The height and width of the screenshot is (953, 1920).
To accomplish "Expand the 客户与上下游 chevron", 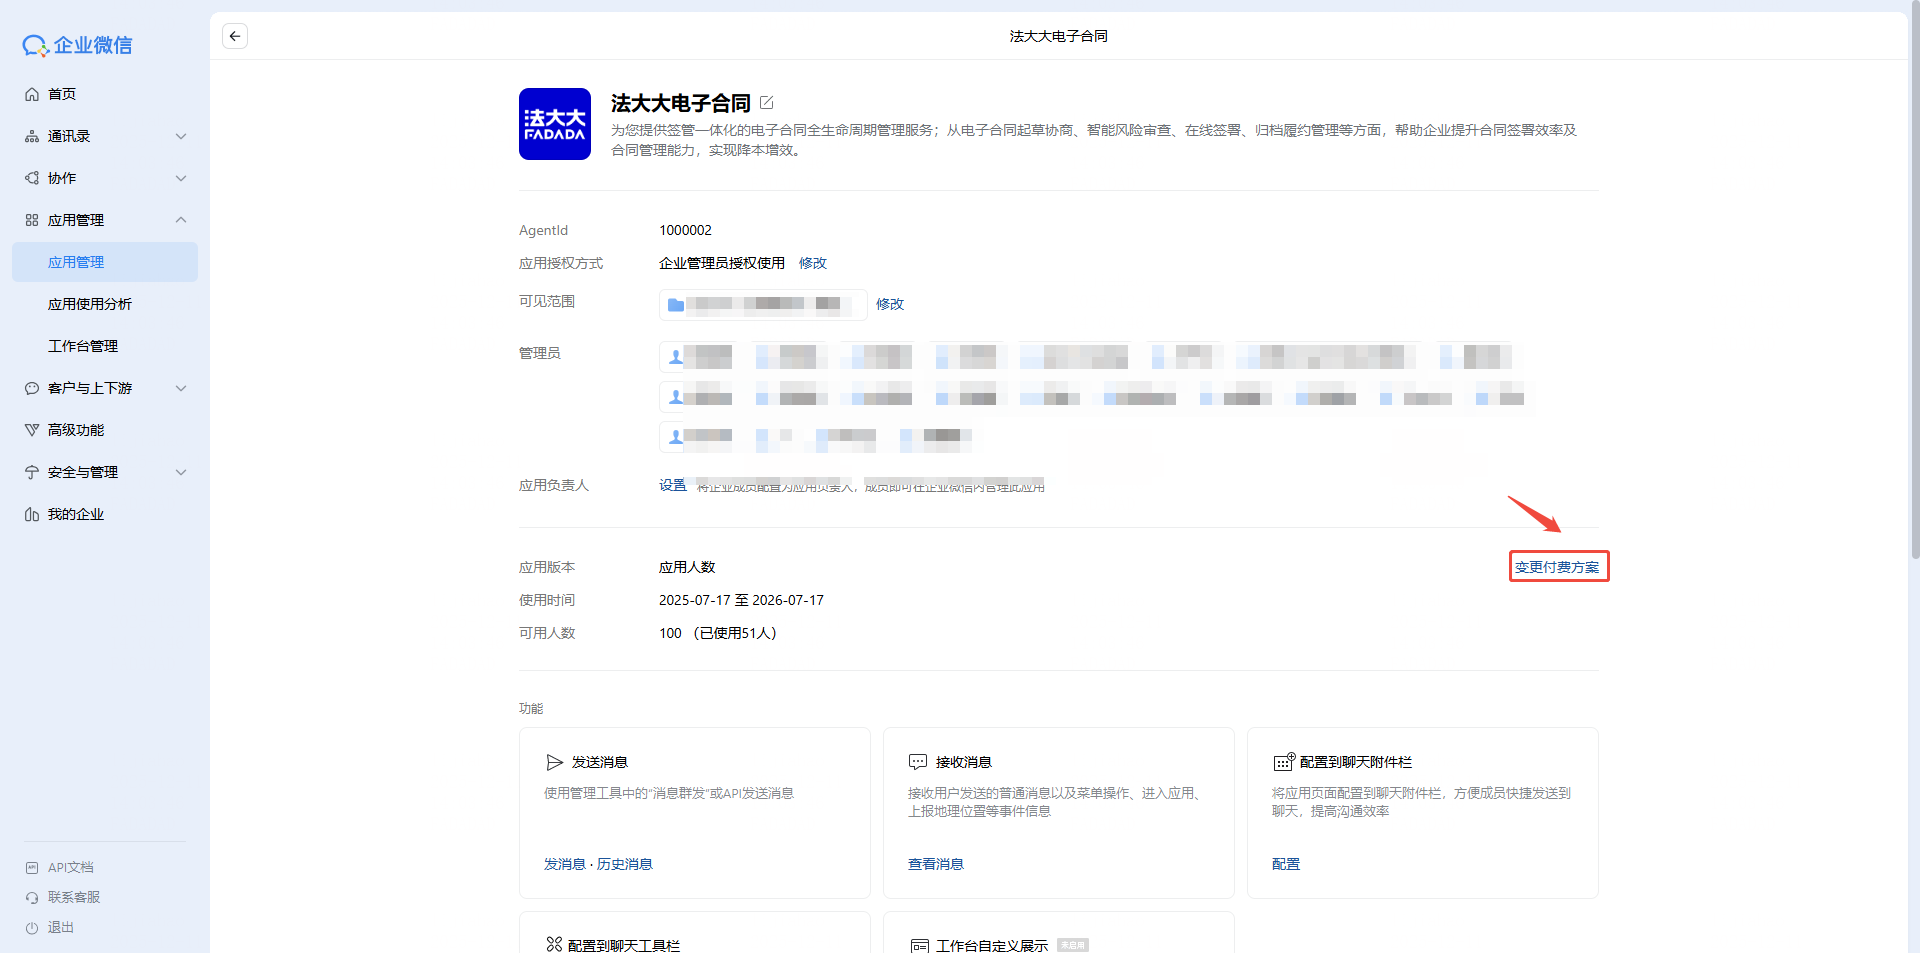I will click(181, 388).
